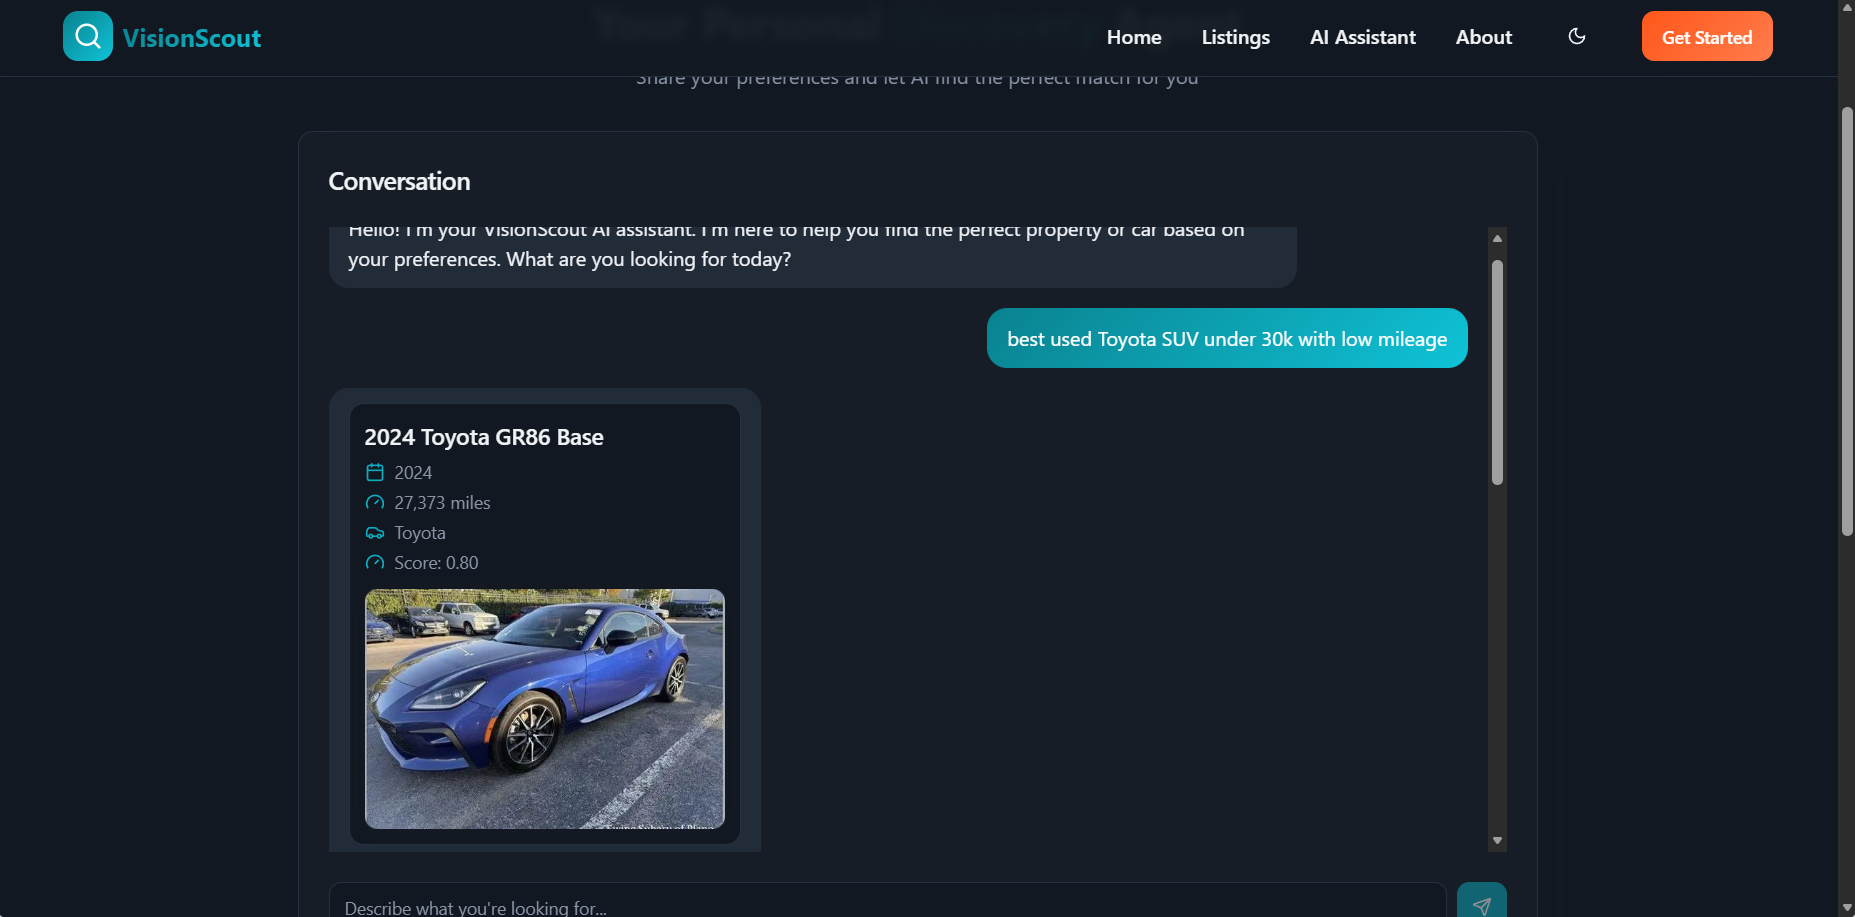Click the conversation scrollbar up arrow
This screenshot has width=1855, height=917.
[1497, 238]
